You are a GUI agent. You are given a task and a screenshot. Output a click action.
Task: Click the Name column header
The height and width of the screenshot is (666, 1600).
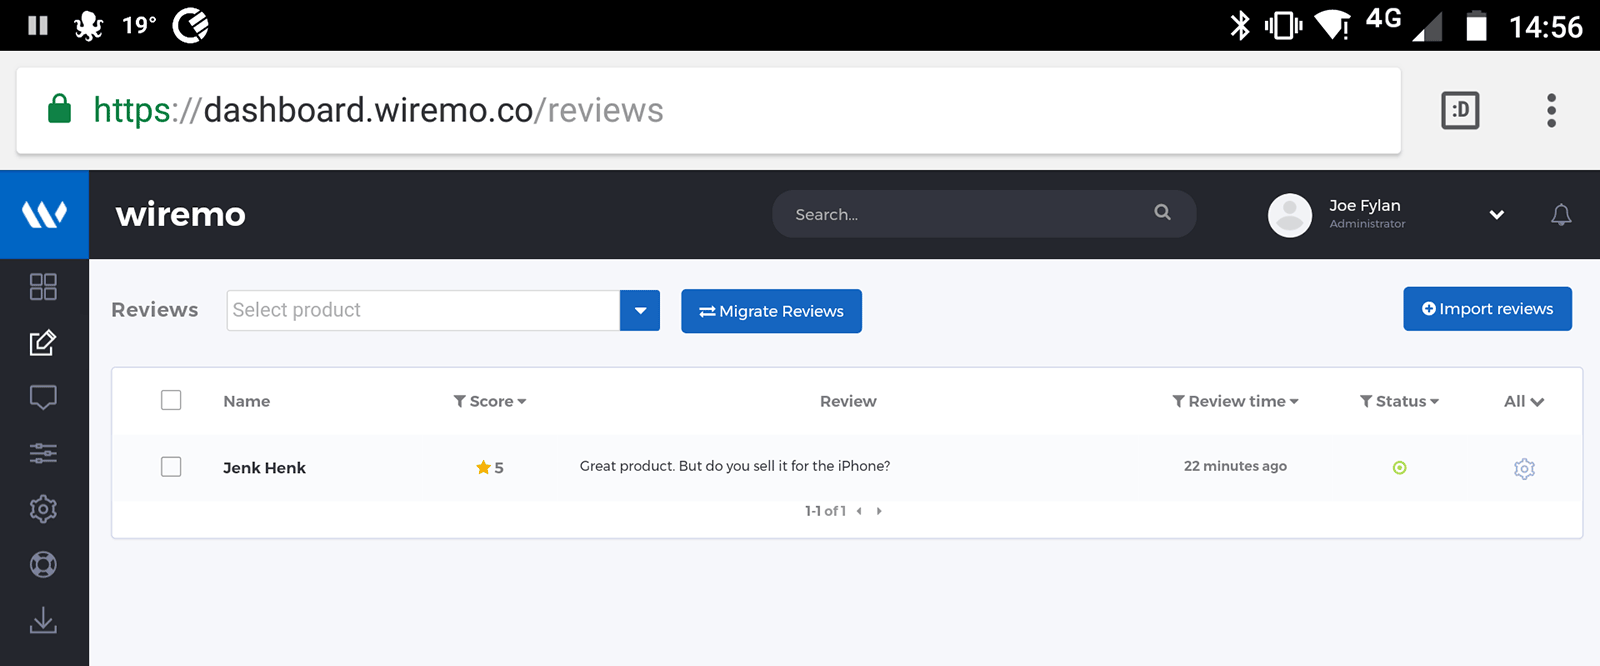tap(247, 401)
